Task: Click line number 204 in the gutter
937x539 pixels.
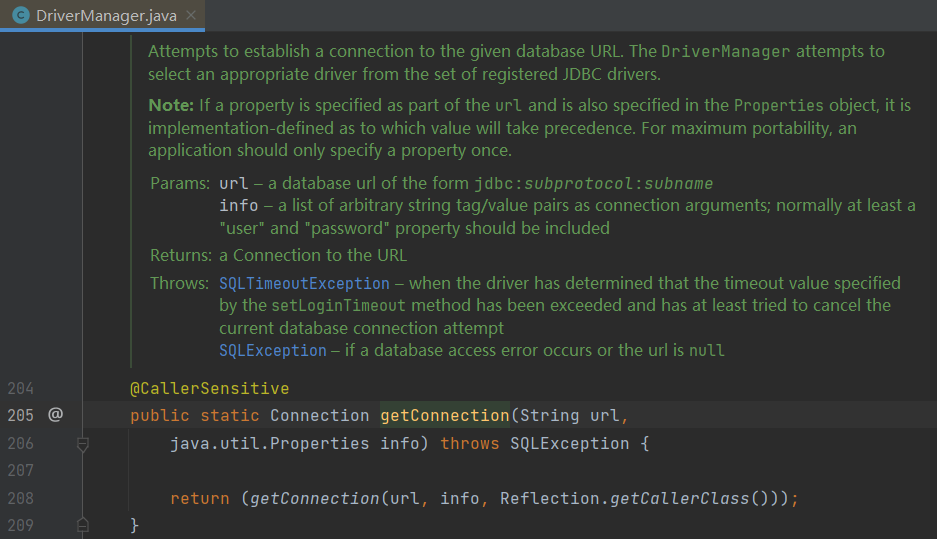Action: click(21, 389)
